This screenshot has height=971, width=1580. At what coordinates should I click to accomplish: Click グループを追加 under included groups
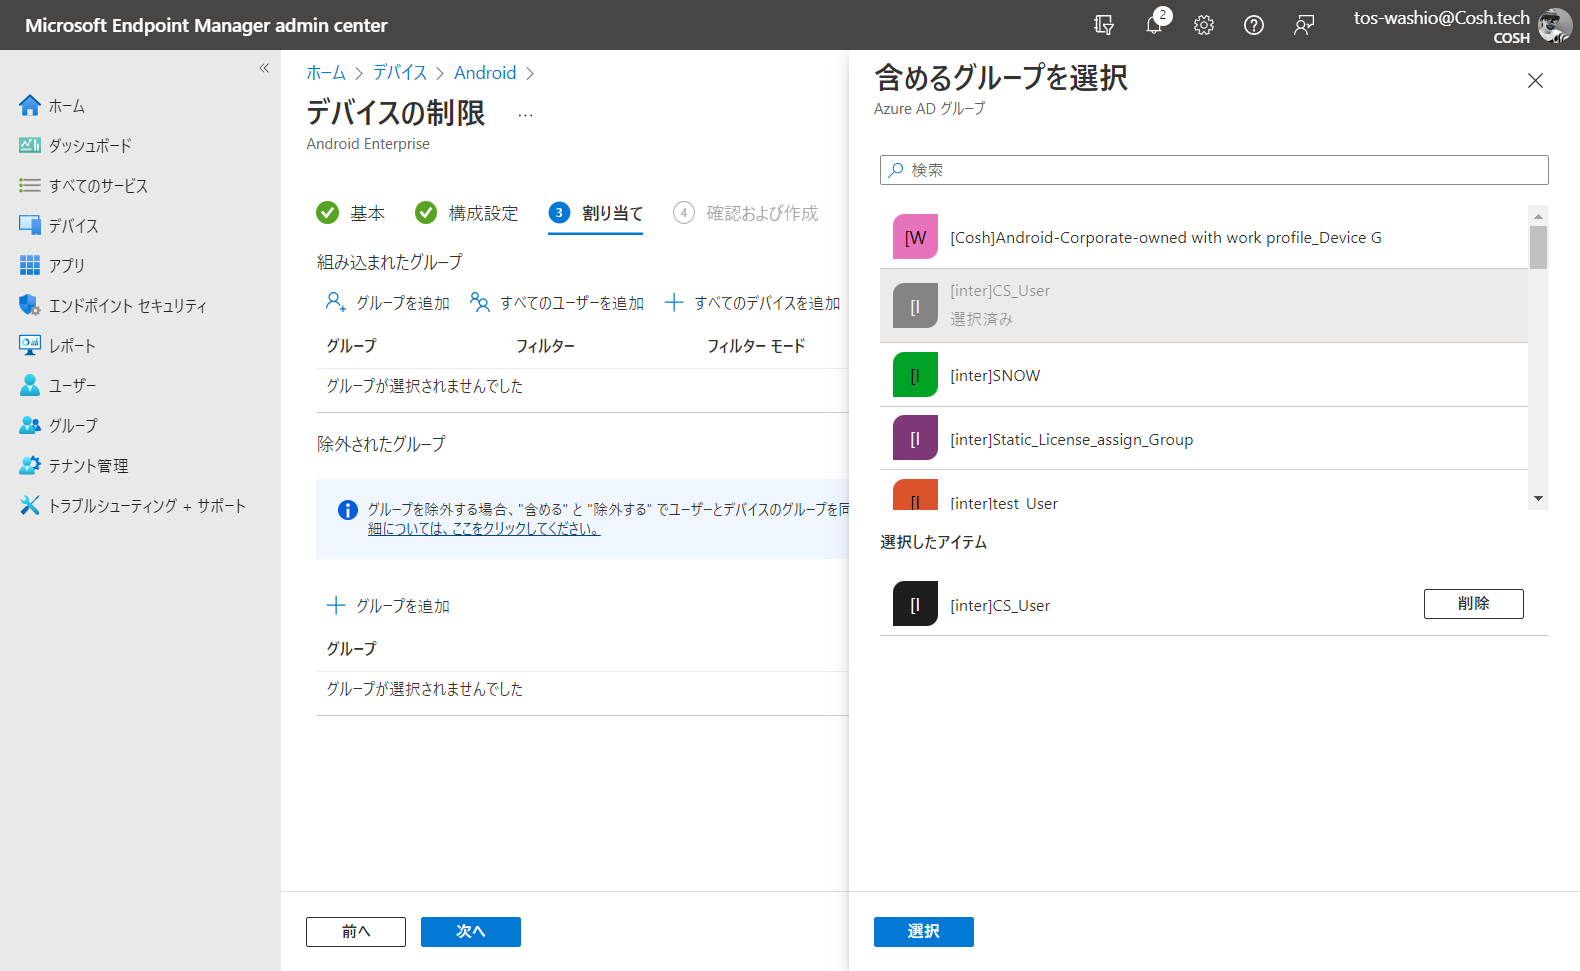(388, 302)
